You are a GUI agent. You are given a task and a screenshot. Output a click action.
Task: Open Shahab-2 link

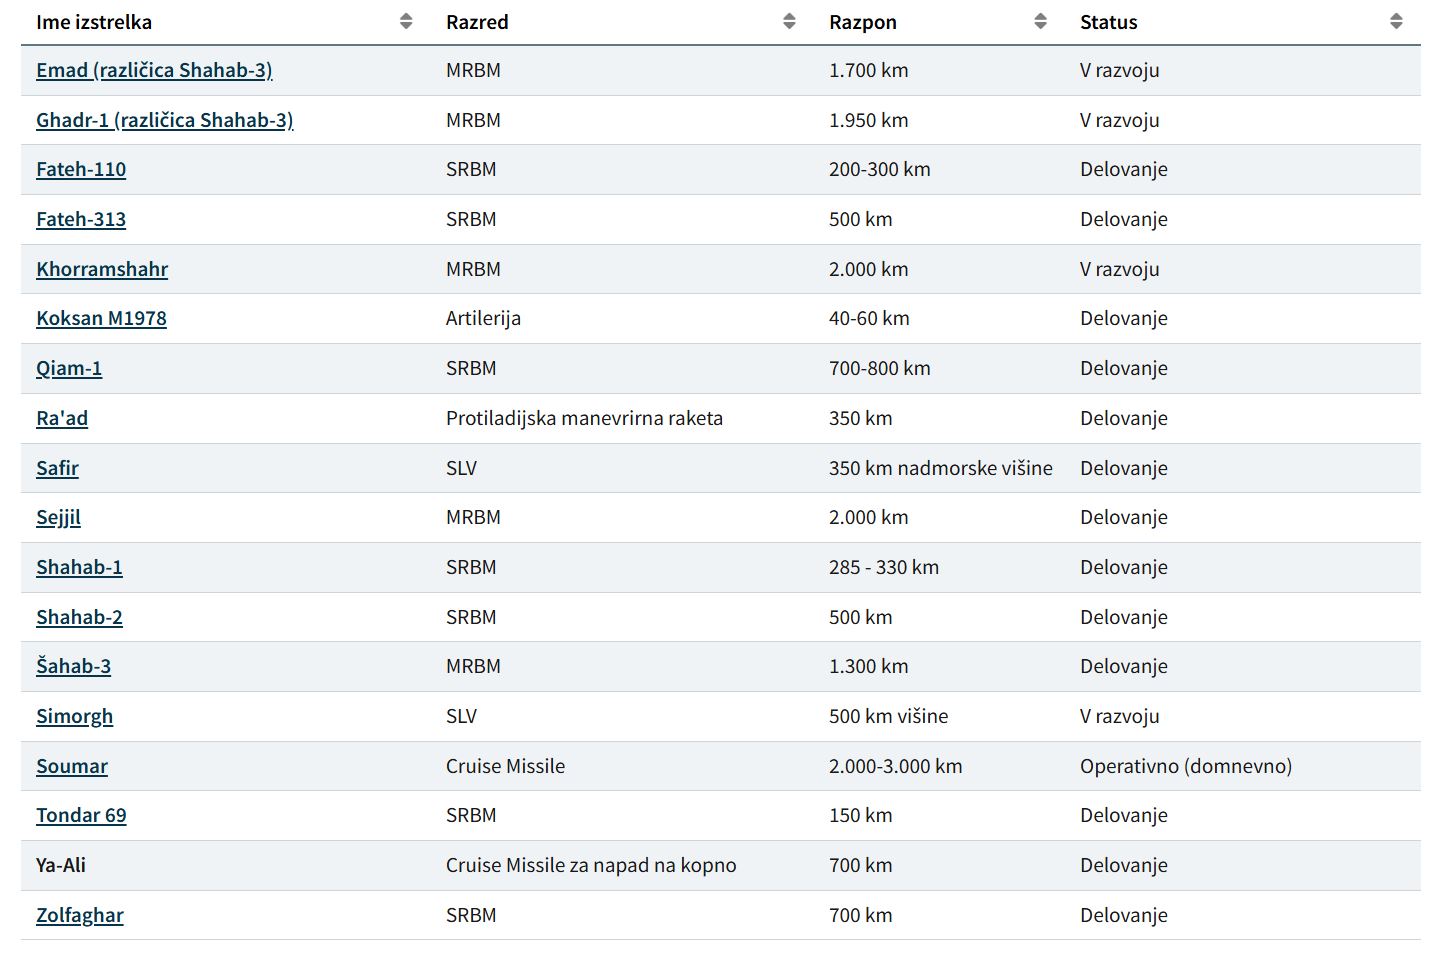pos(79,617)
